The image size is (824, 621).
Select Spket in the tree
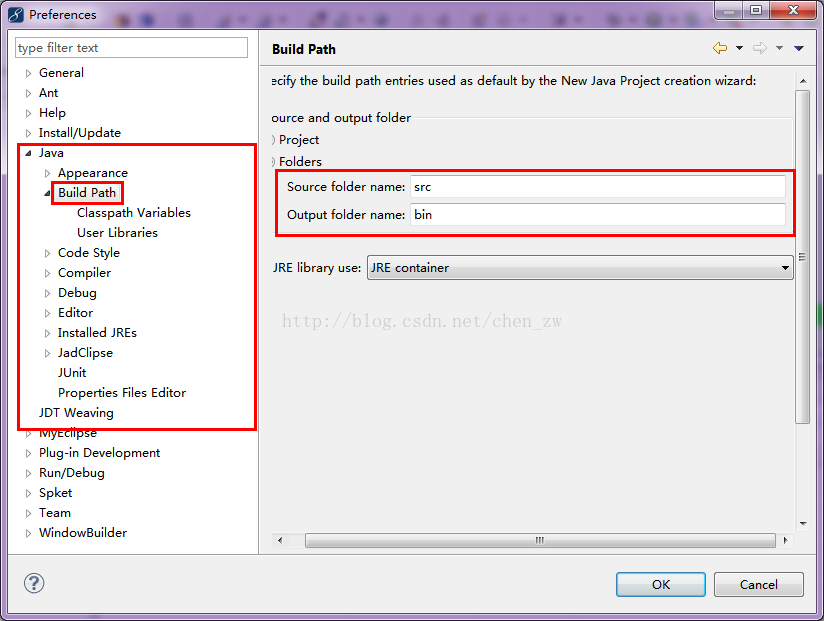coord(55,492)
